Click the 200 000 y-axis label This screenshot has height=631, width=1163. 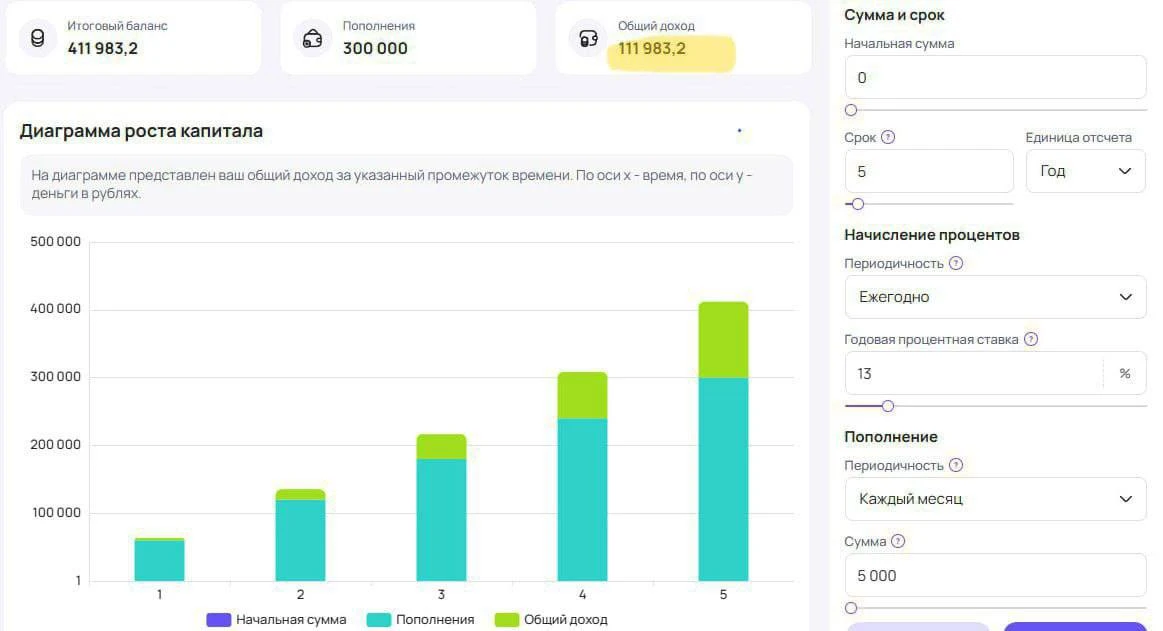click(x=56, y=445)
